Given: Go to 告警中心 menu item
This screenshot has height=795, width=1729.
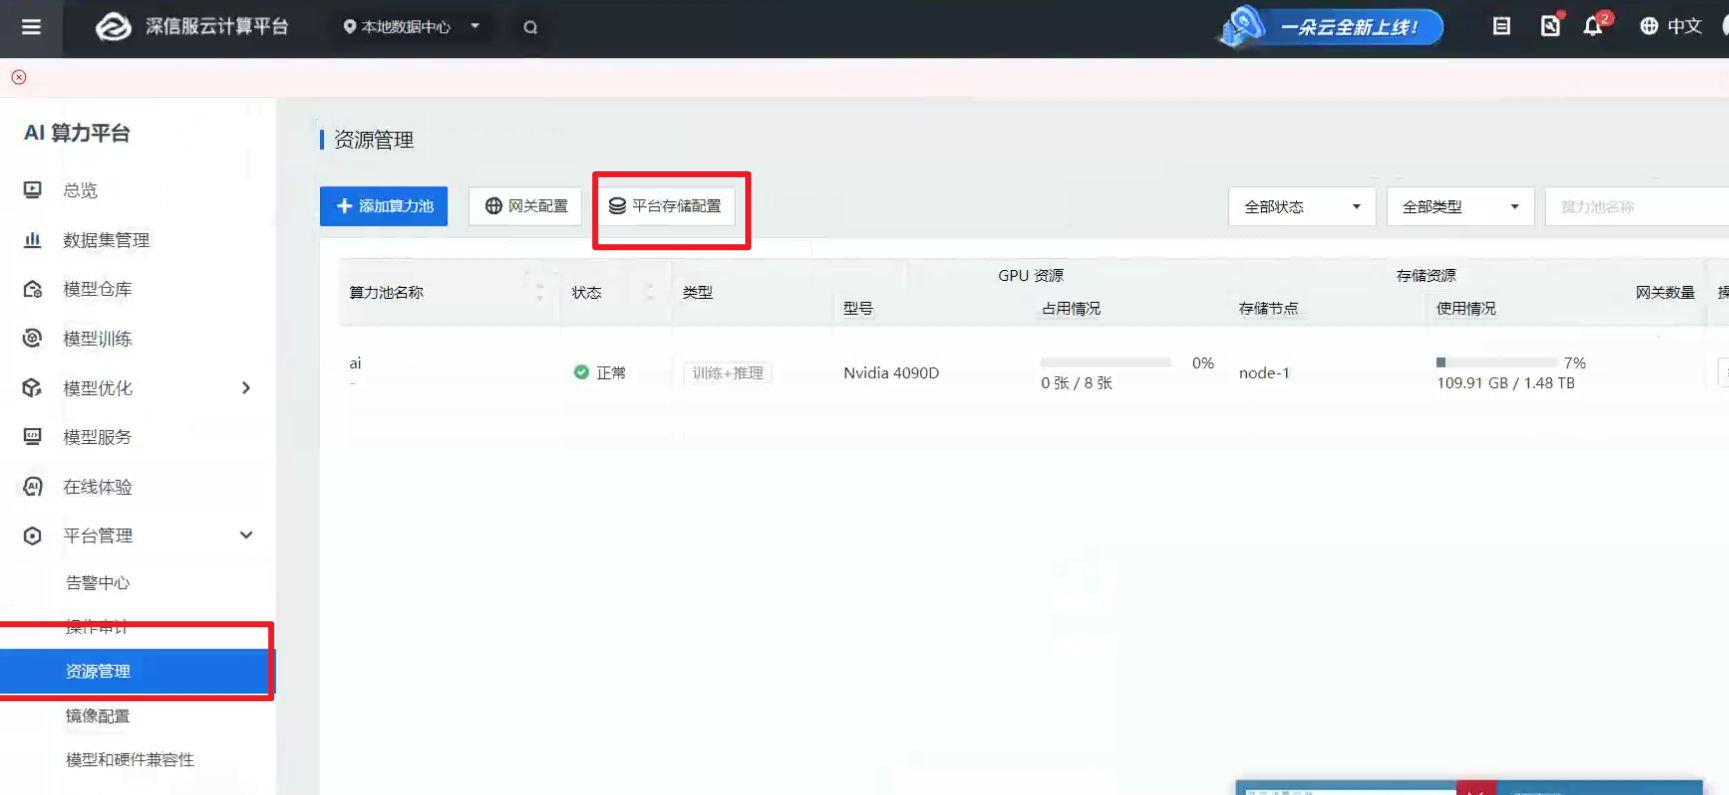Looking at the screenshot, I should click(98, 583).
